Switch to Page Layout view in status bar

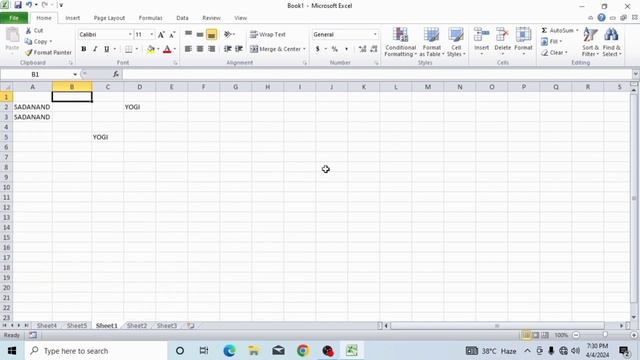(x=536, y=335)
